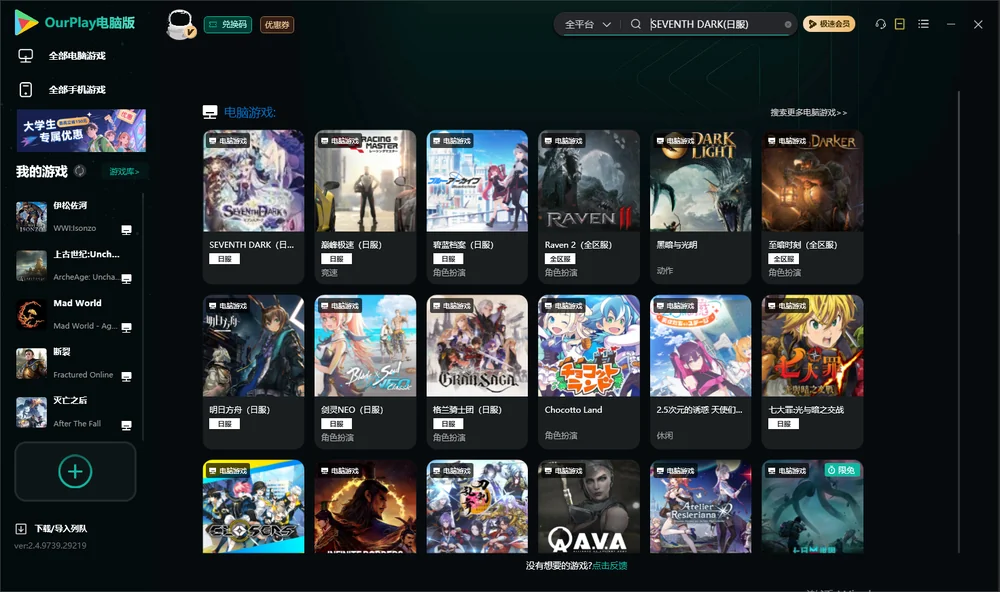Click the PC icon beside Mad World

click(x=126, y=327)
